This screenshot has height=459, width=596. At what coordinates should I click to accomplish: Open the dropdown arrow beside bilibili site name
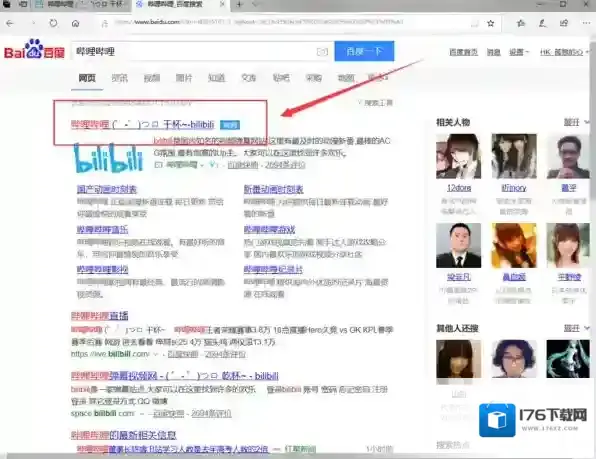click(x=202, y=165)
